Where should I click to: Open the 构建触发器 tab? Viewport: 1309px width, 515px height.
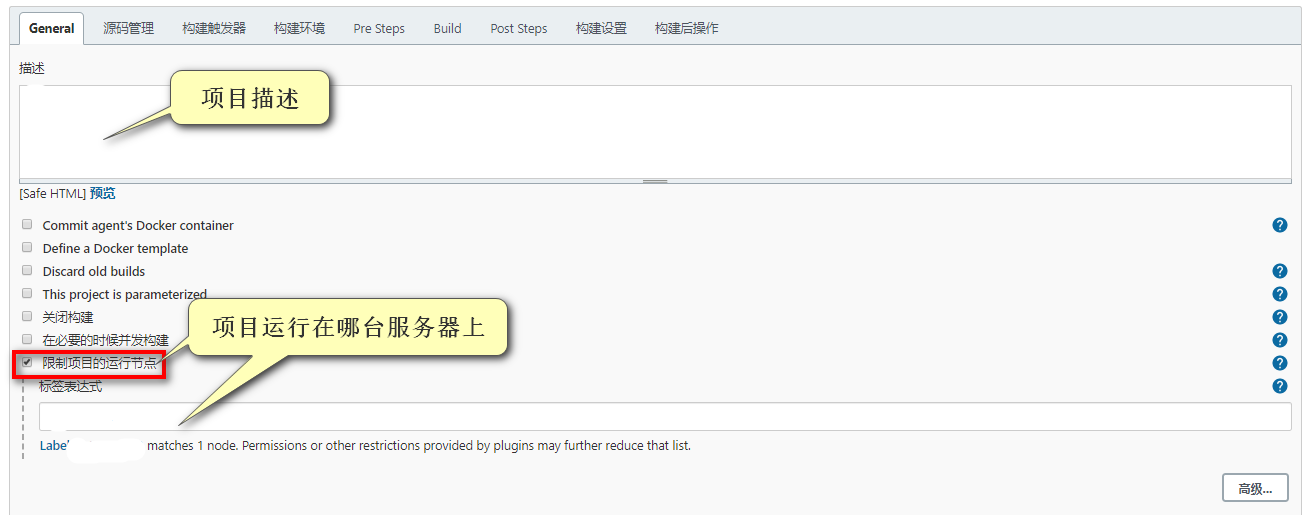(x=214, y=28)
